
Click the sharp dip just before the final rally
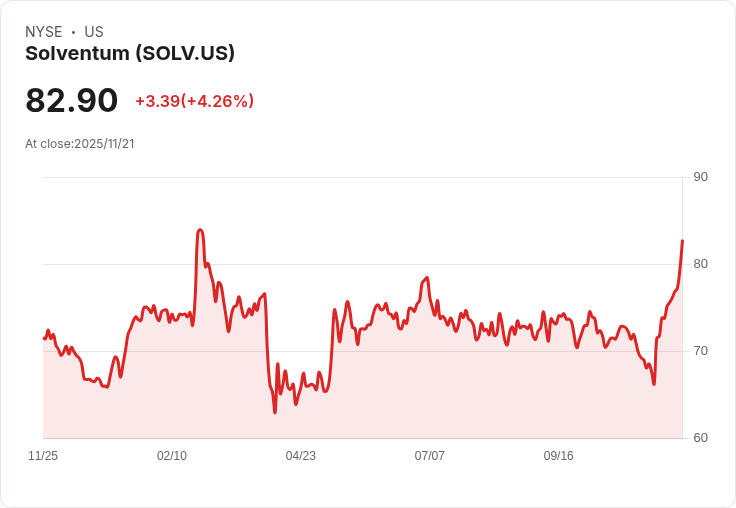coord(654,383)
